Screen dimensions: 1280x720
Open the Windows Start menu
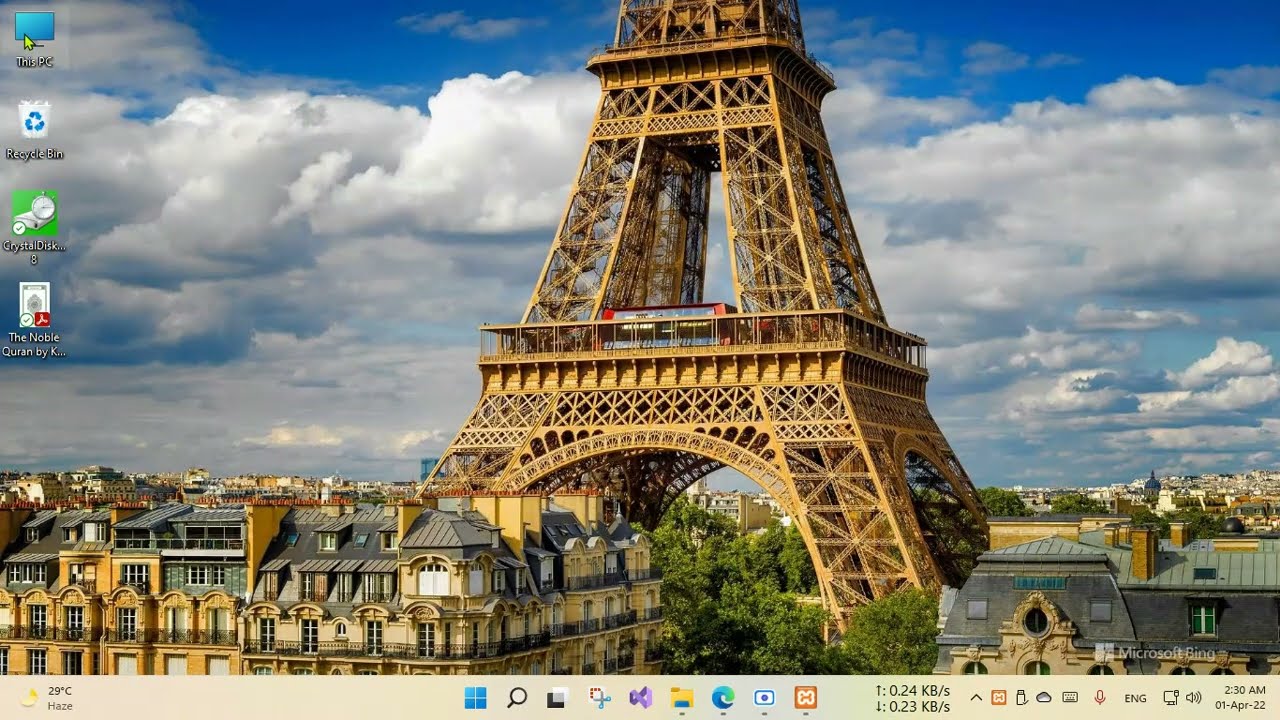[475, 698]
